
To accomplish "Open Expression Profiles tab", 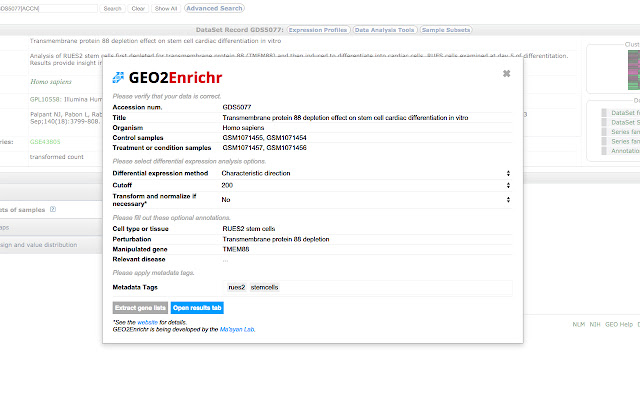I will (x=318, y=30).
